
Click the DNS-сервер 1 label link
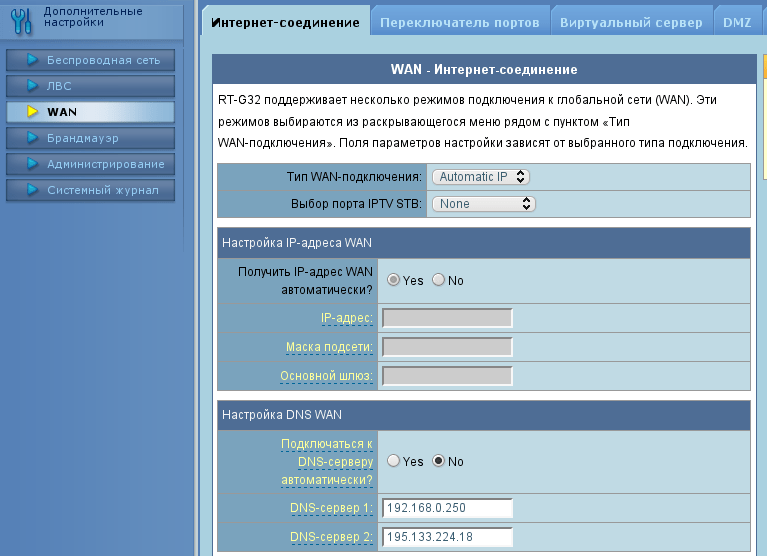pyautogui.click(x=331, y=508)
